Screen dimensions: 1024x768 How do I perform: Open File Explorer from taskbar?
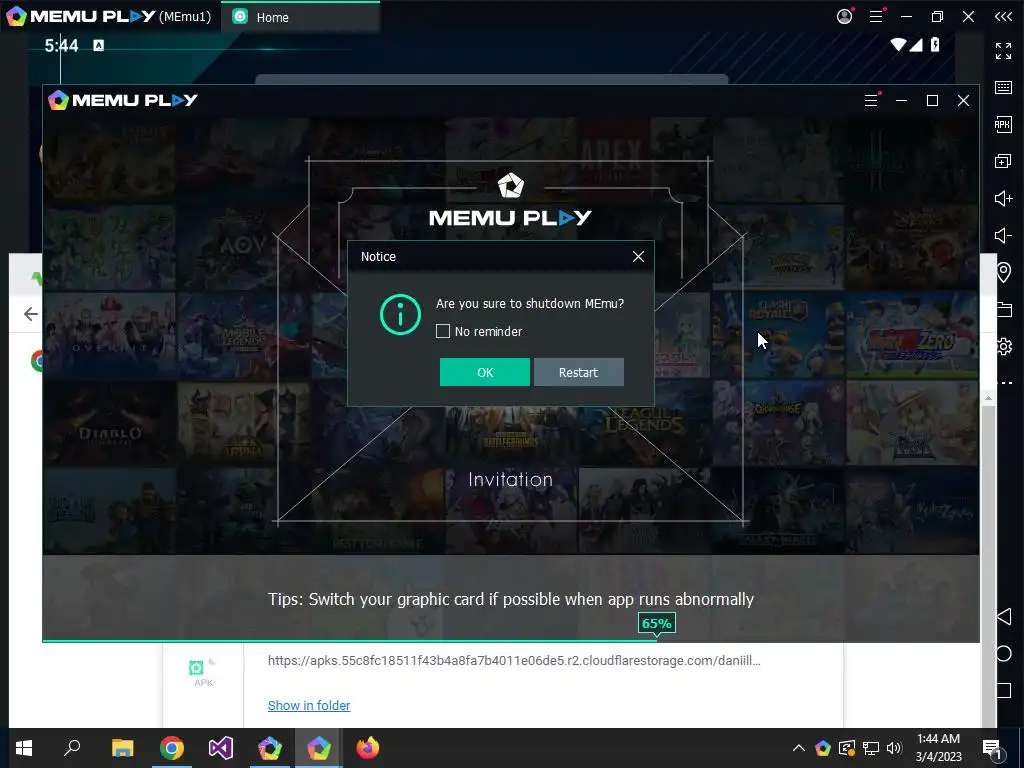pos(122,748)
